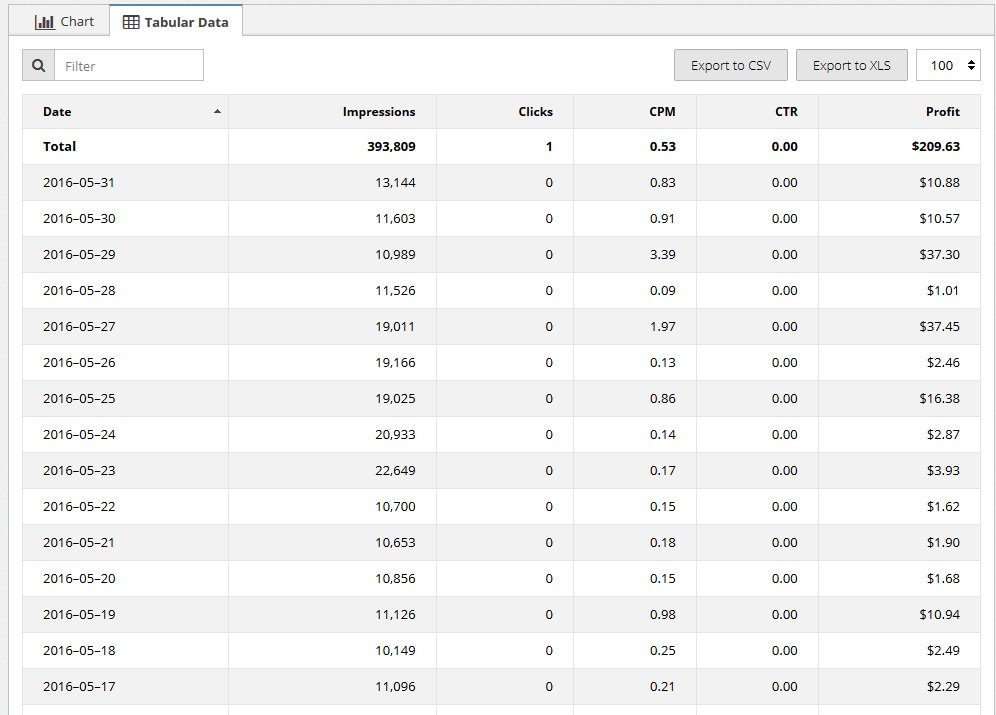
Task: Click profit value $37.30
Action: (x=939, y=255)
